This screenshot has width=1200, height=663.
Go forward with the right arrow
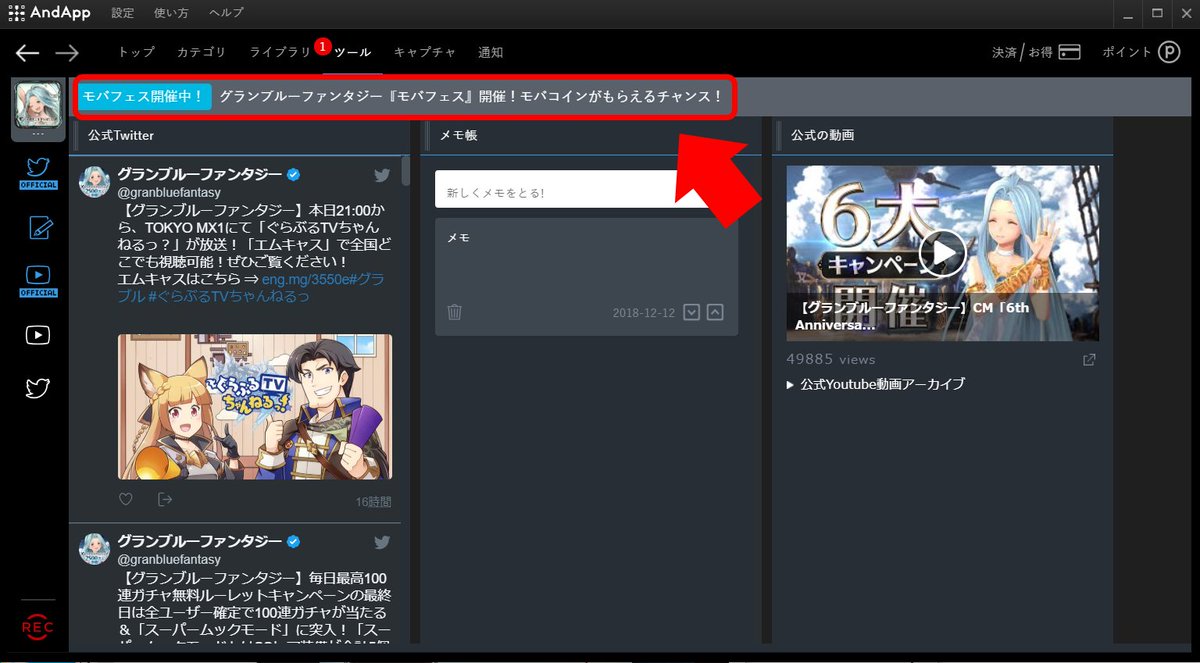coord(67,53)
